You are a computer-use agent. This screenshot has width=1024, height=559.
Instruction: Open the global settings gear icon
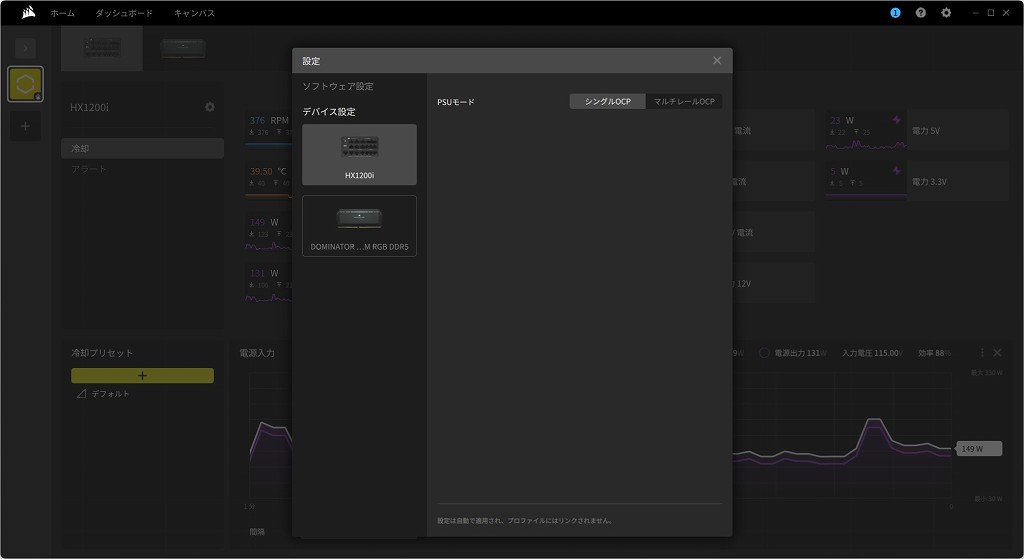point(946,12)
